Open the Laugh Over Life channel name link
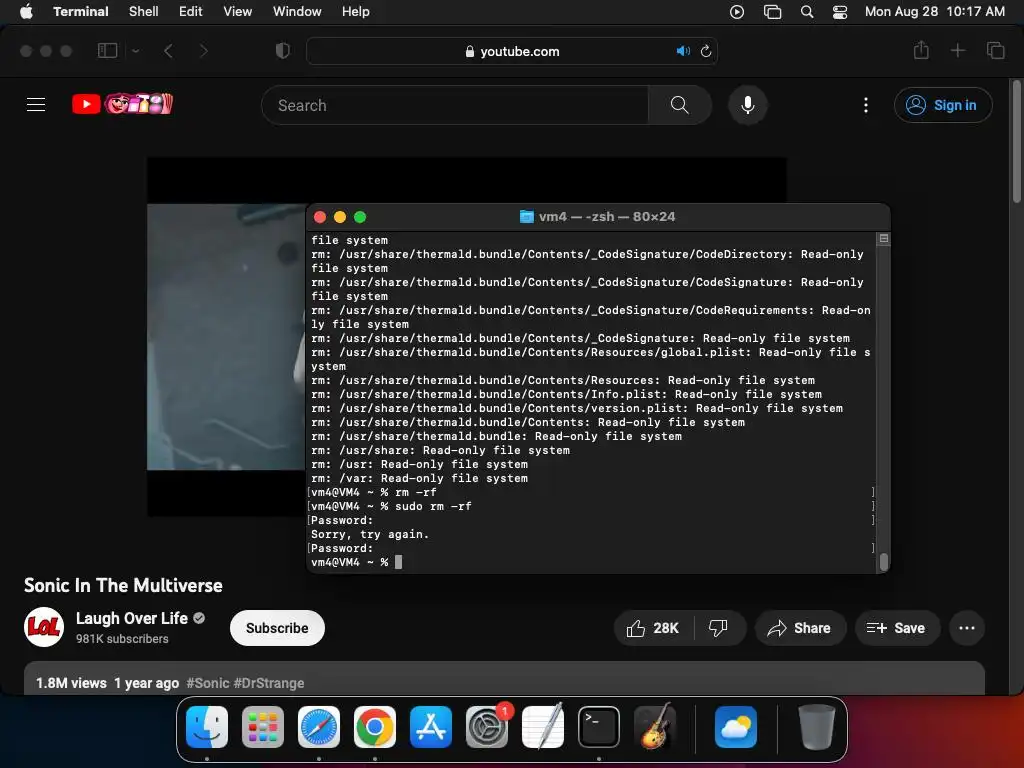The width and height of the screenshot is (1024, 768). [131, 618]
